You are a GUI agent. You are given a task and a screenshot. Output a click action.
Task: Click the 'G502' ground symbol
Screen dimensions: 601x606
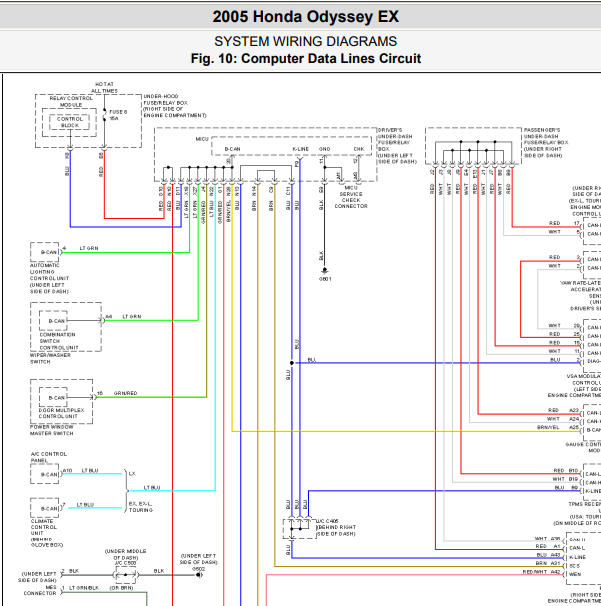(199, 575)
